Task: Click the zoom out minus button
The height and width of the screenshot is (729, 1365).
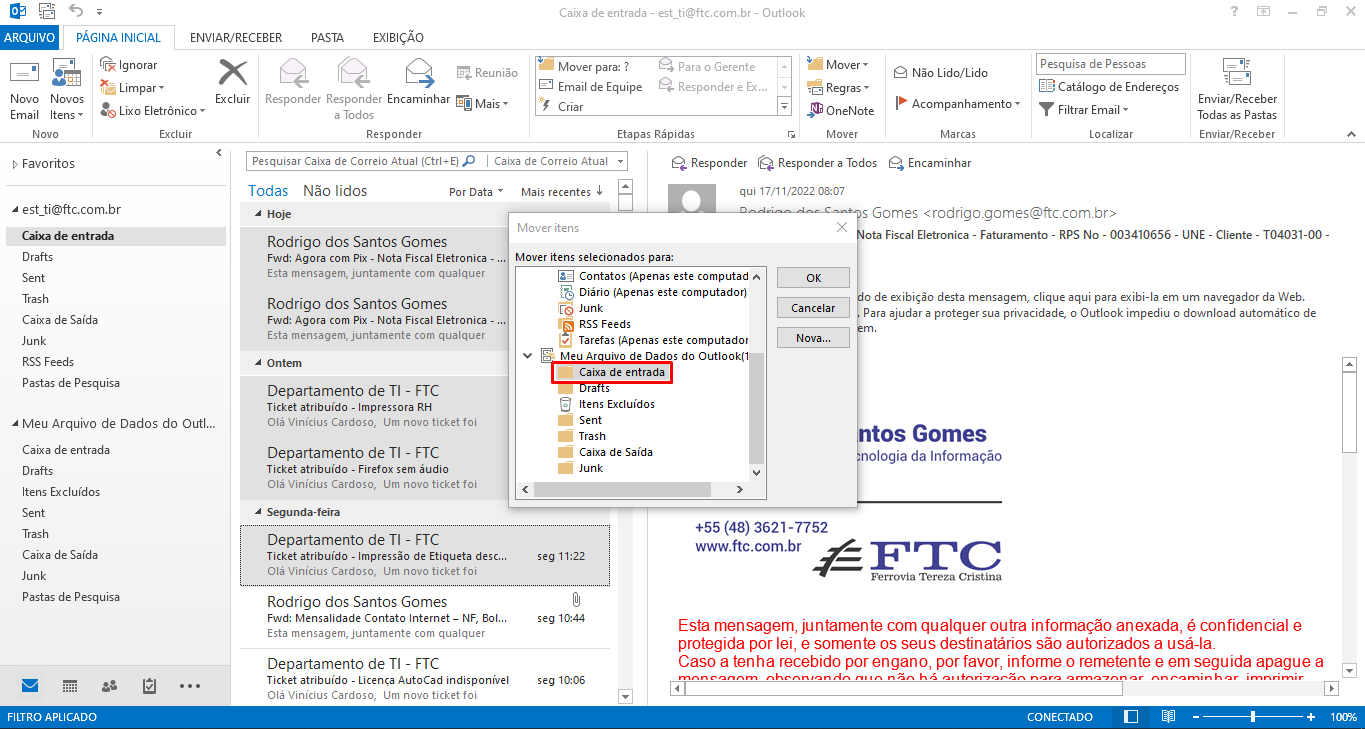Action: coord(1195,717)
